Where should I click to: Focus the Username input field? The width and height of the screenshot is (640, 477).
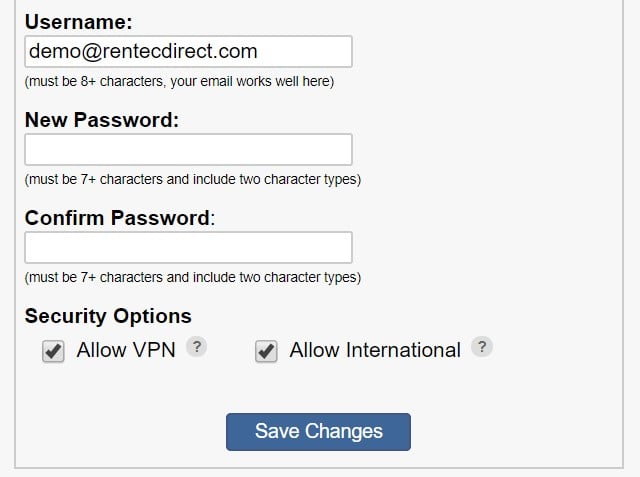tap(188, 51)
